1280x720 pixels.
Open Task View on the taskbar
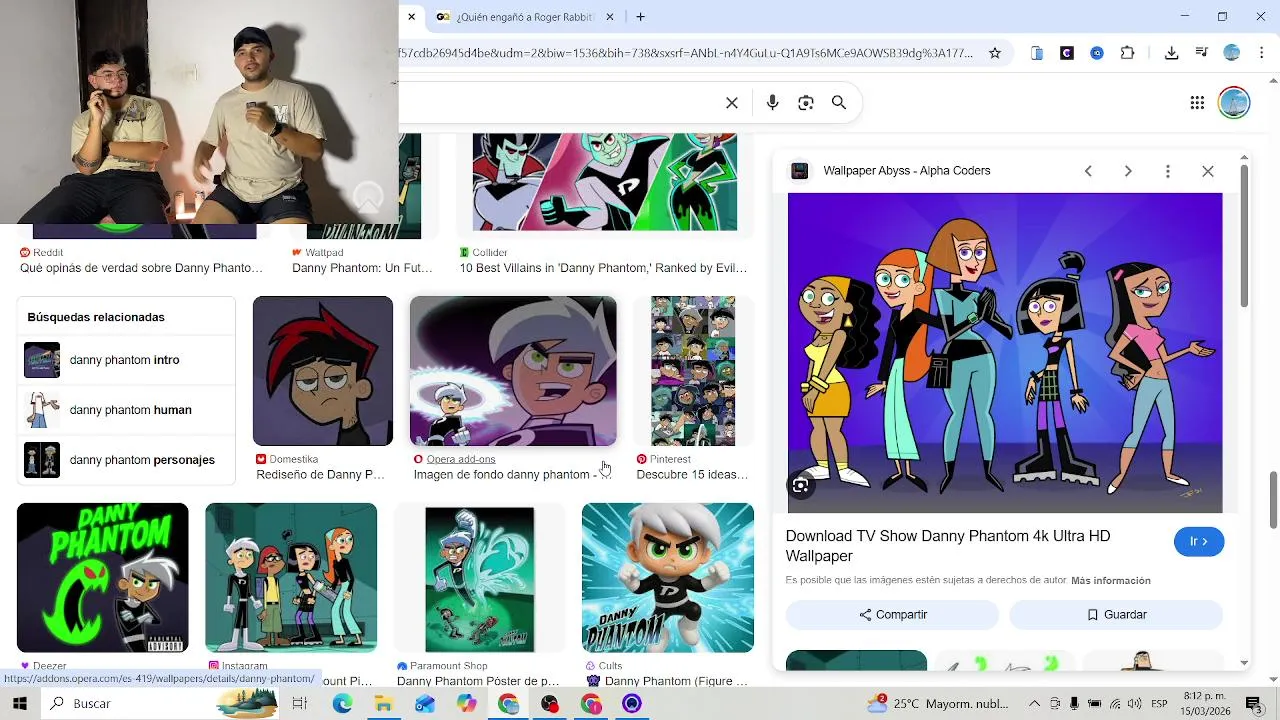[299, 704]
